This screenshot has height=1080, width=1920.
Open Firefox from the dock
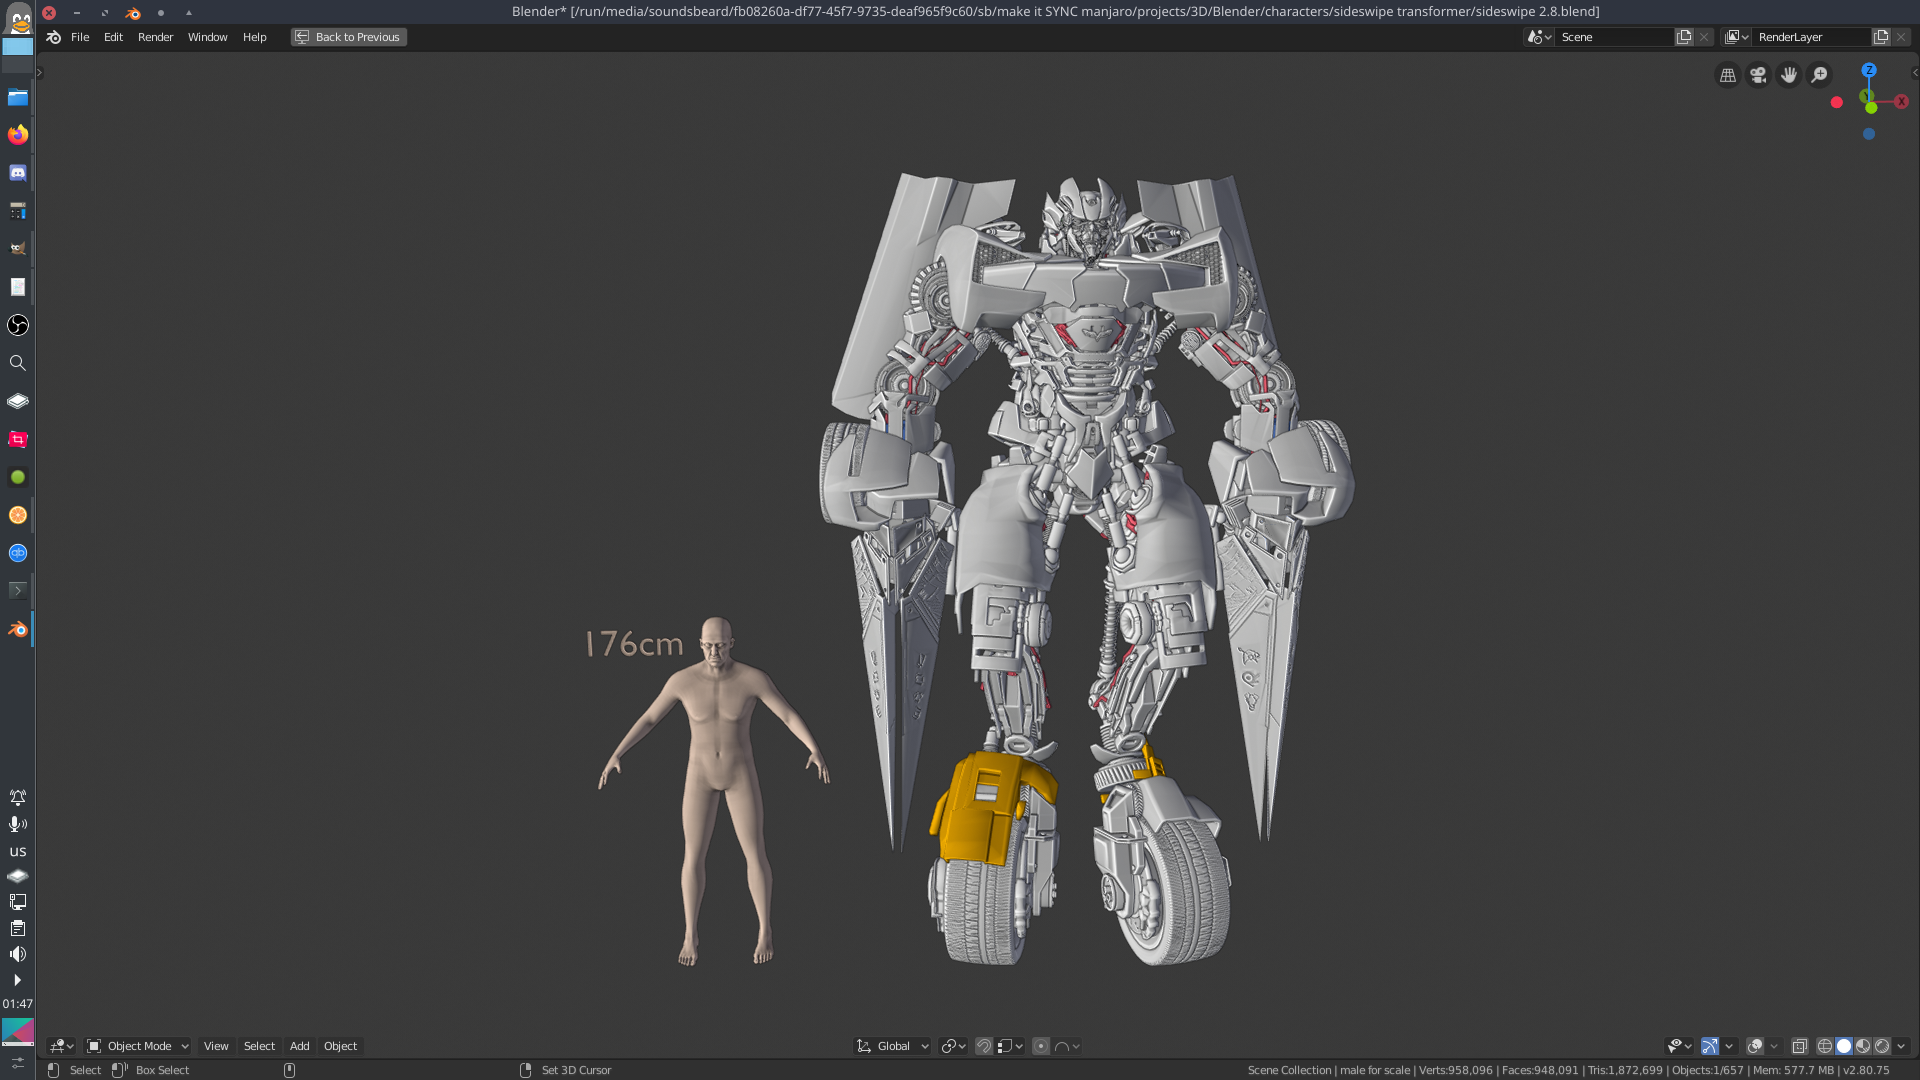pyautogui.click(x=18, y=134)
